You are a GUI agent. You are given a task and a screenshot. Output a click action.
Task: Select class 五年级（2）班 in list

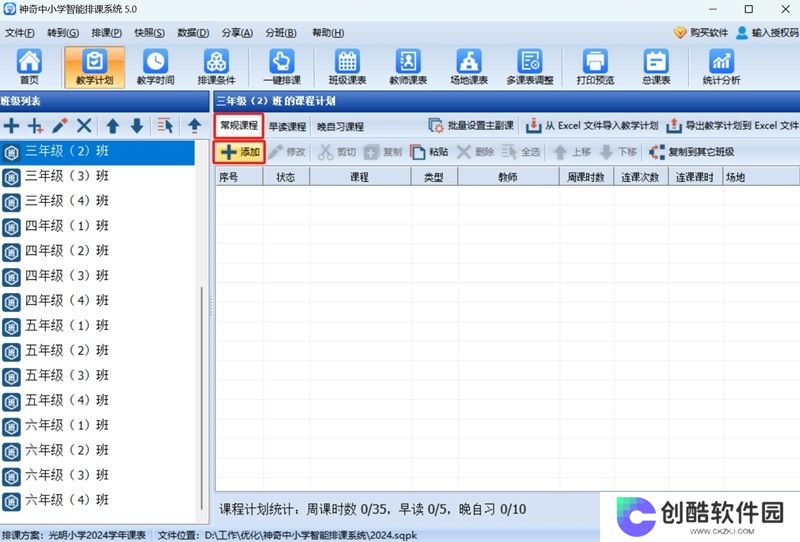tap(97, 351)
